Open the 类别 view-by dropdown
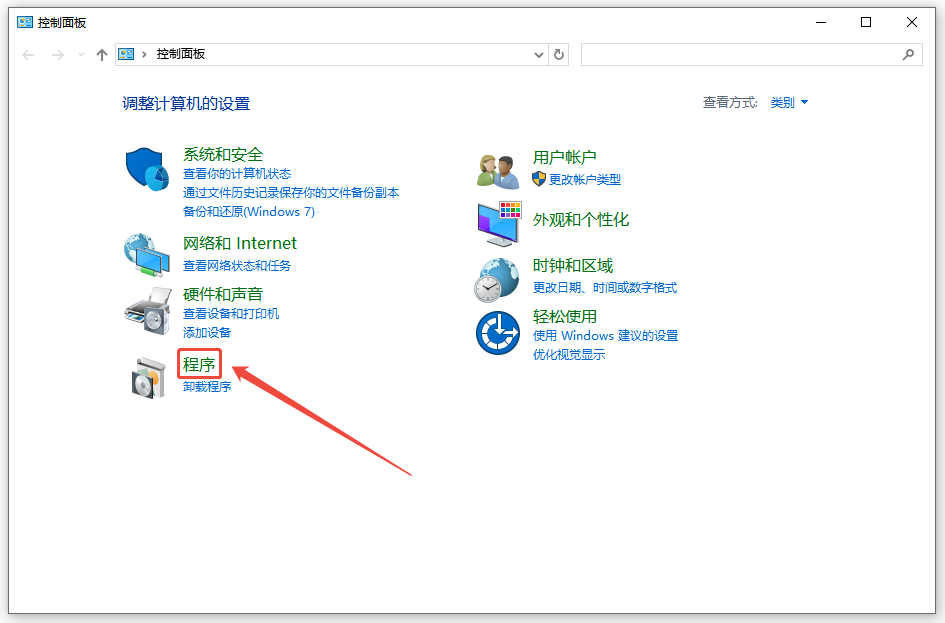Screen dimensions: 945x623 (789, 103)
